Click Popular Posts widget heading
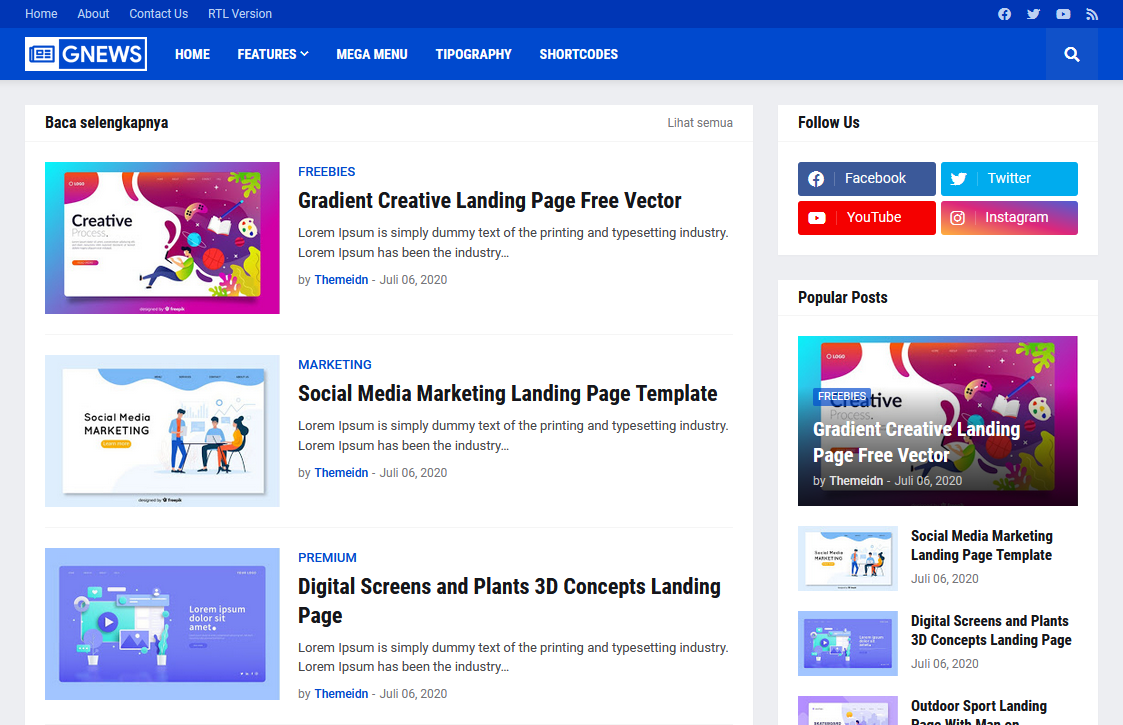1123x725 pixels. (x=842, y=297)
